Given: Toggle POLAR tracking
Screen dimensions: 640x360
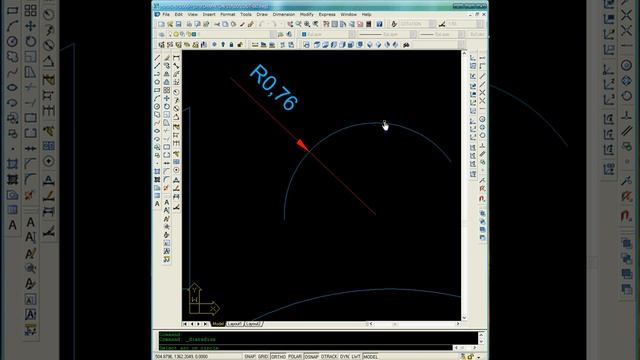Looking at the screenshot, I should (295, 356).
